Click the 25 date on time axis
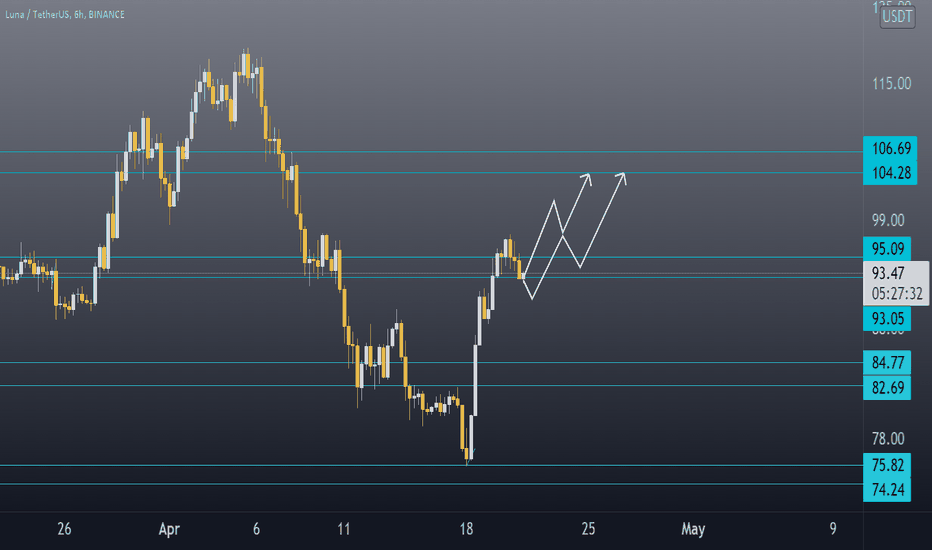 point(588,529)
